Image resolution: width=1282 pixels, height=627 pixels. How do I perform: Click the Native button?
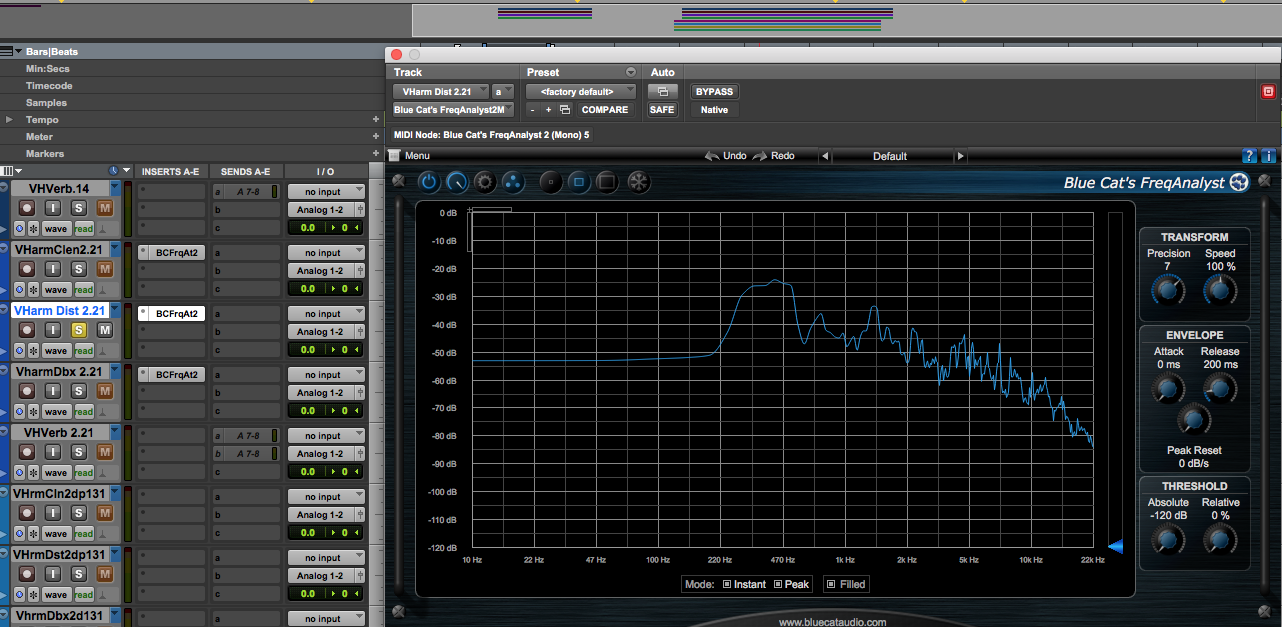click(714, 110)
